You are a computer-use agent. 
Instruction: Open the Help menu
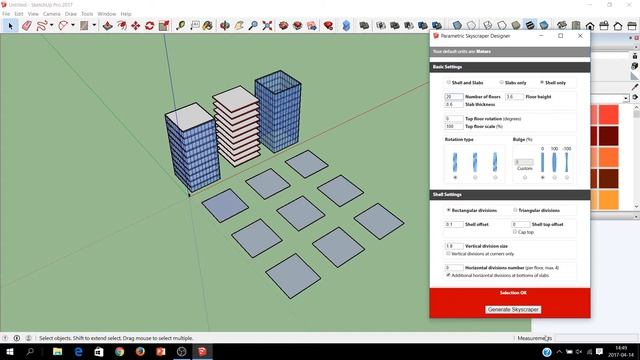(x=126, y=14)
